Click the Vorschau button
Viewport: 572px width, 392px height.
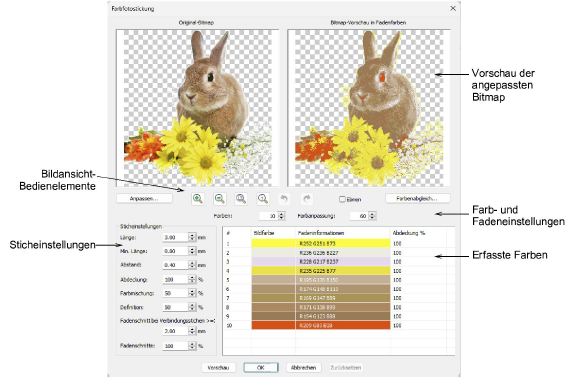click(219, 368)
